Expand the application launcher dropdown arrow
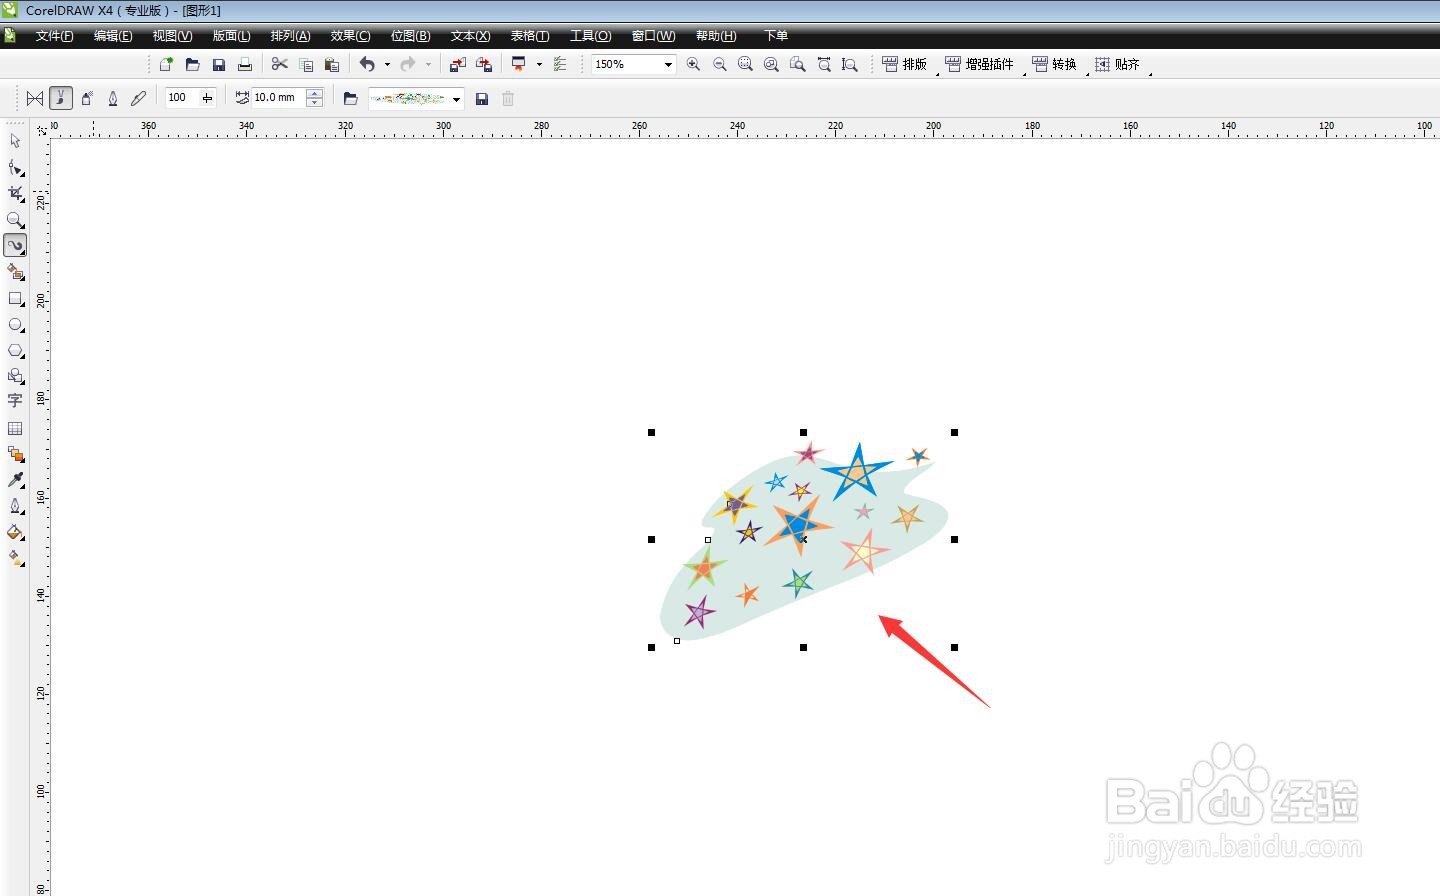 click(x=539, y=64)
